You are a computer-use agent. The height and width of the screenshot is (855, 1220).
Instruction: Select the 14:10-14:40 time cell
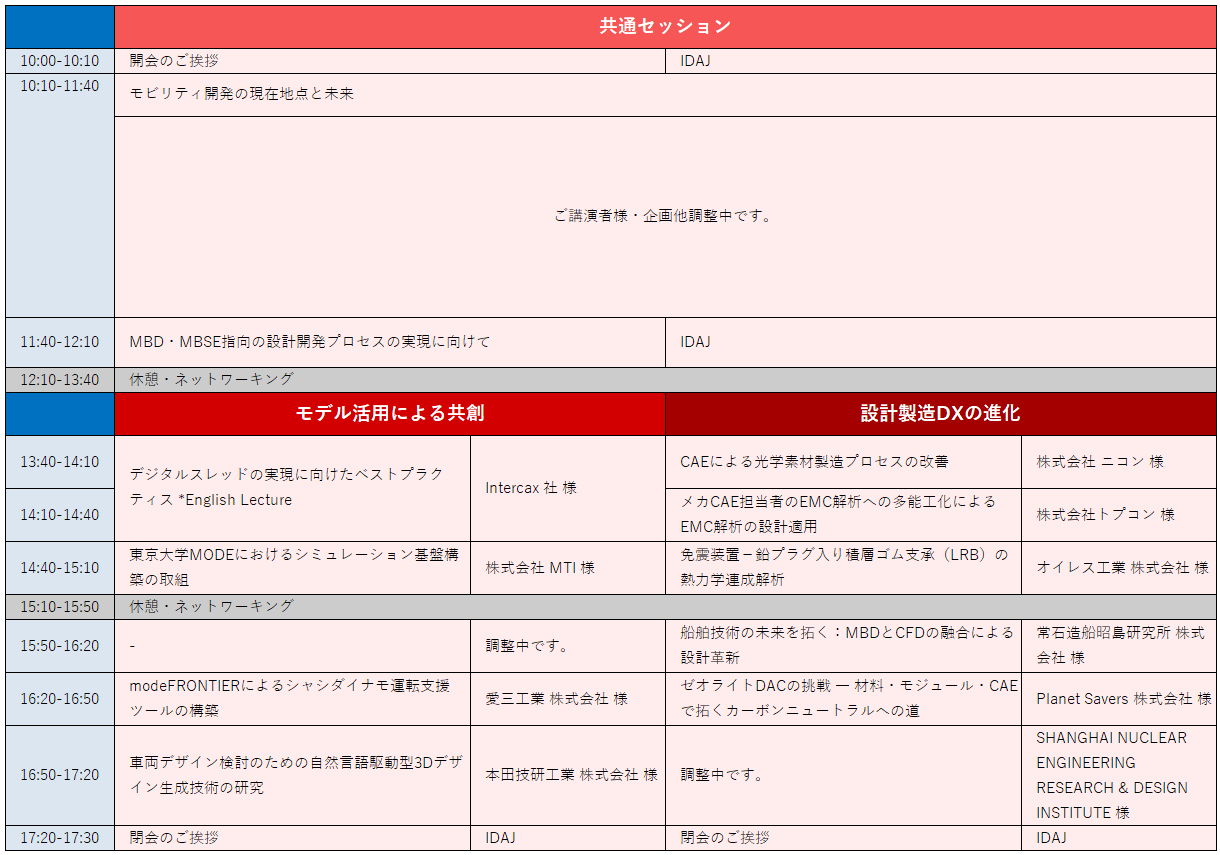pyautogui.click(x=60, y=515)
